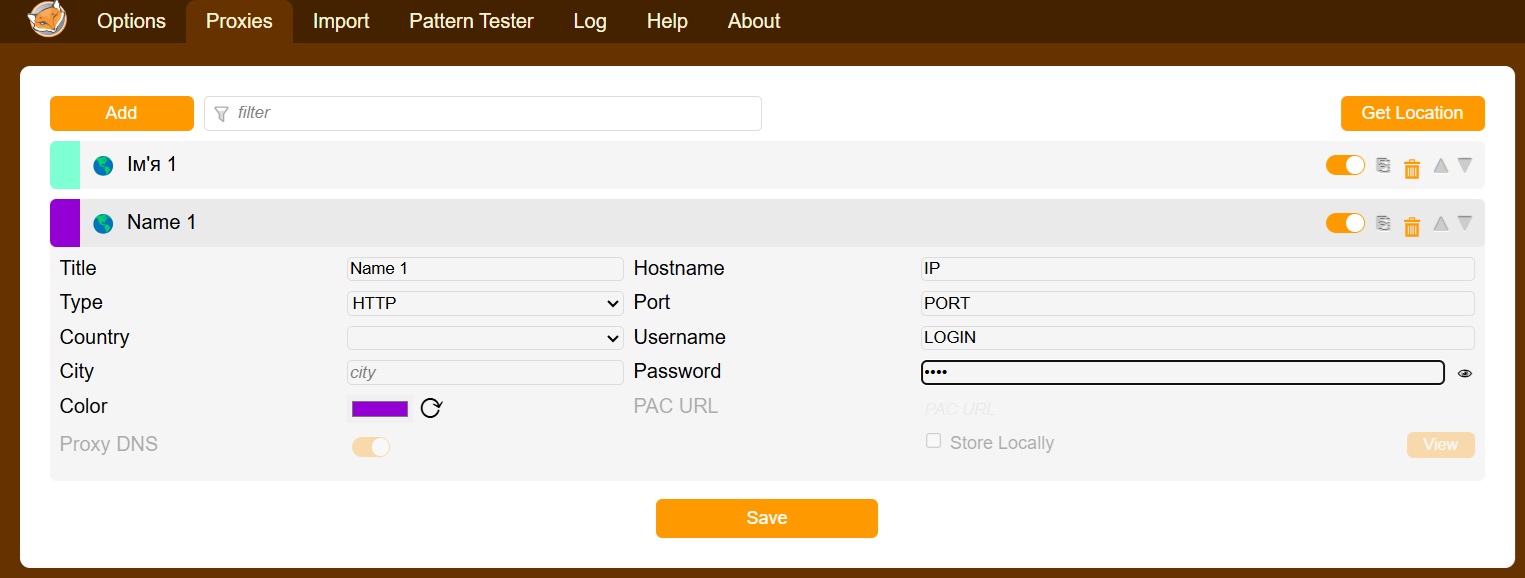This screenshot has width=1525, height=578.
Task: Toggle the Ім'я 1 proxy switch
Action: pos(1345,165)
